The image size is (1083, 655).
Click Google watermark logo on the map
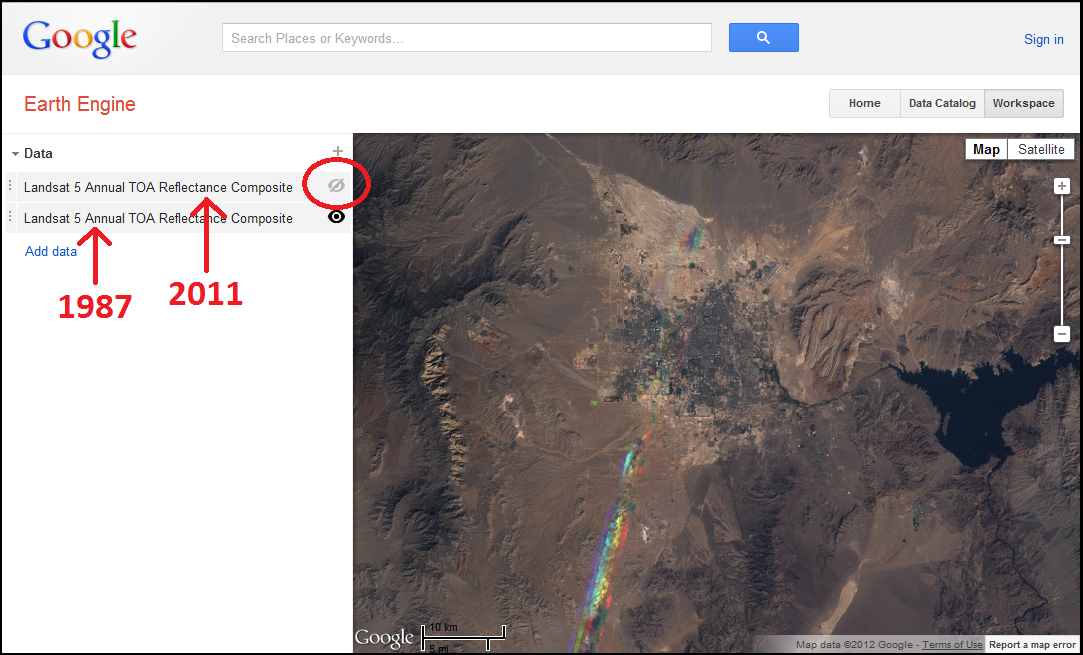[384, 637]
